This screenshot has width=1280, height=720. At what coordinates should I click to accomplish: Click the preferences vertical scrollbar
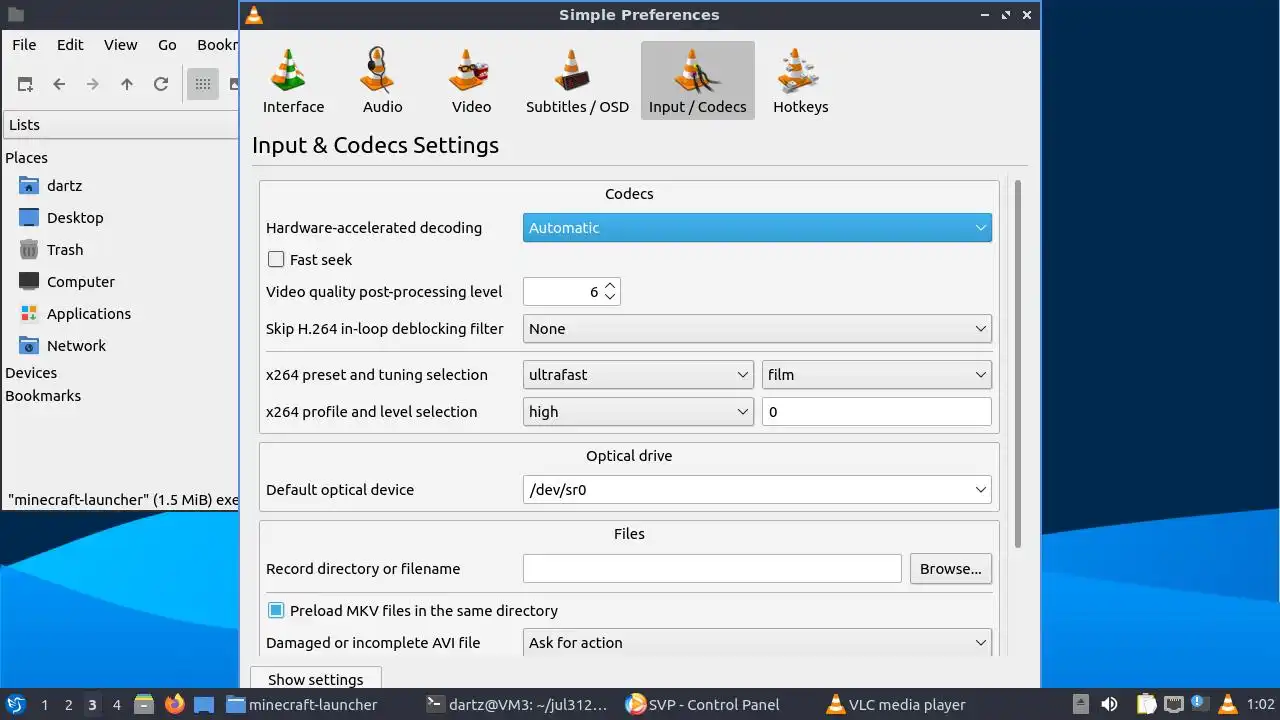(1018, 365)
